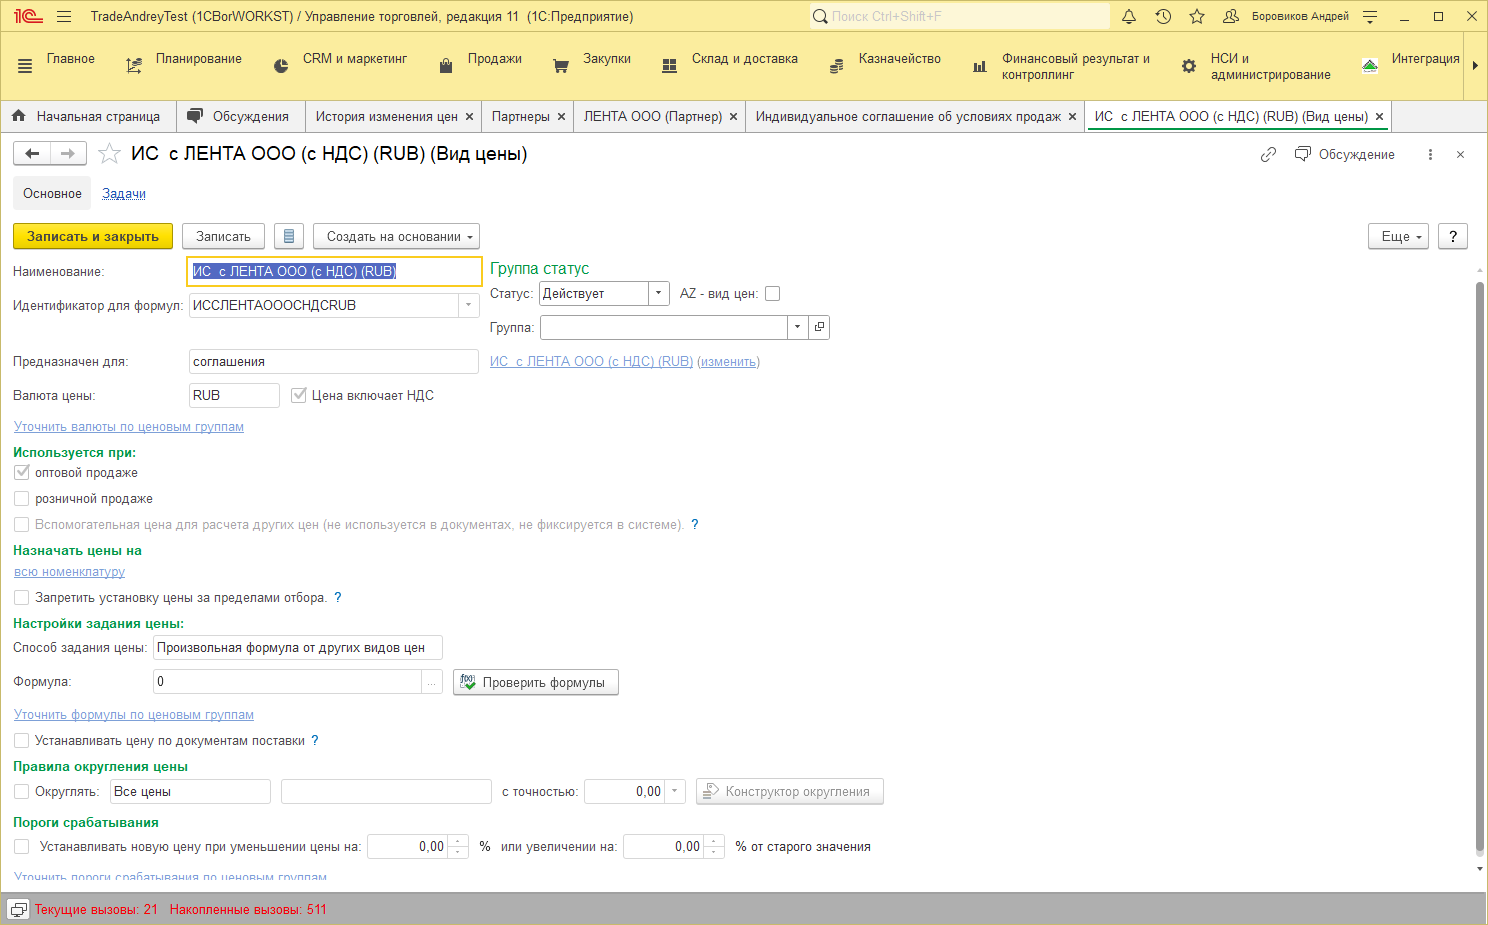Viewport: 1488px width, 925px height.
Task: Click into the Формула input field
Action: 287,681
